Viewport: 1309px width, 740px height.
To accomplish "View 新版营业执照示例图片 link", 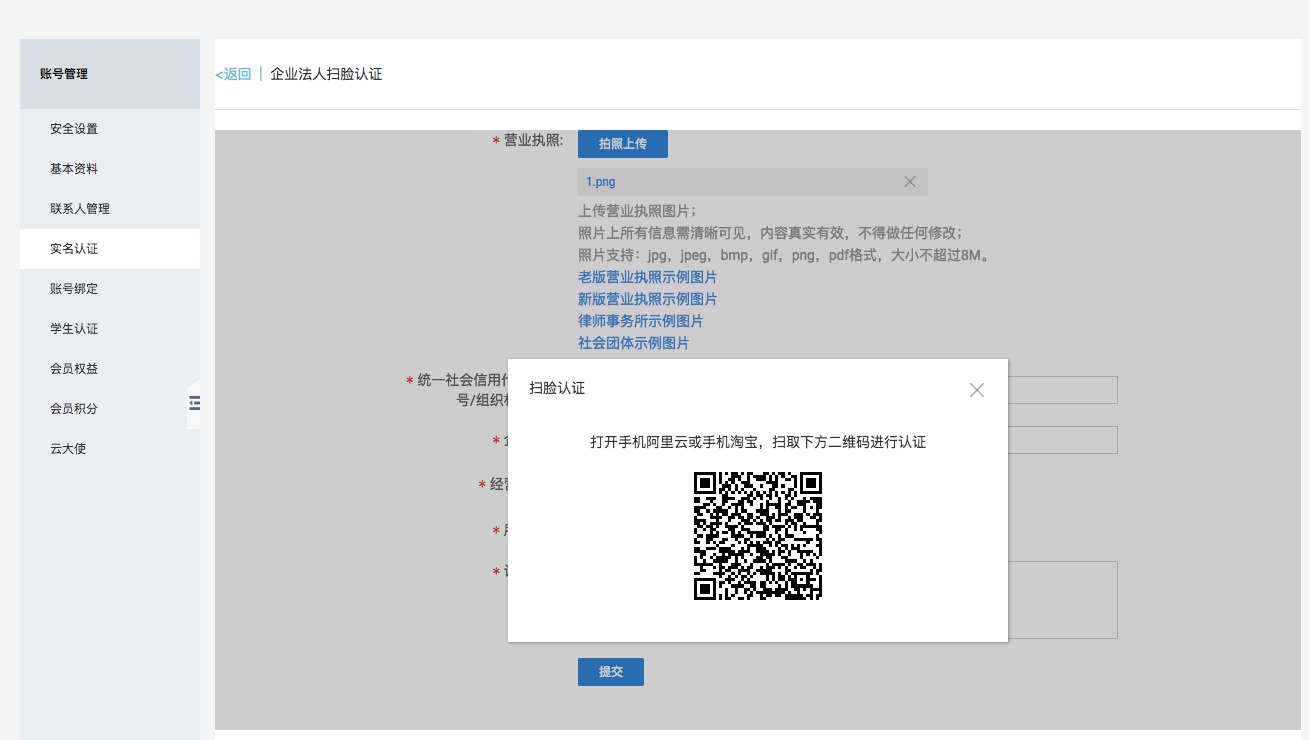I will point(647,299).
